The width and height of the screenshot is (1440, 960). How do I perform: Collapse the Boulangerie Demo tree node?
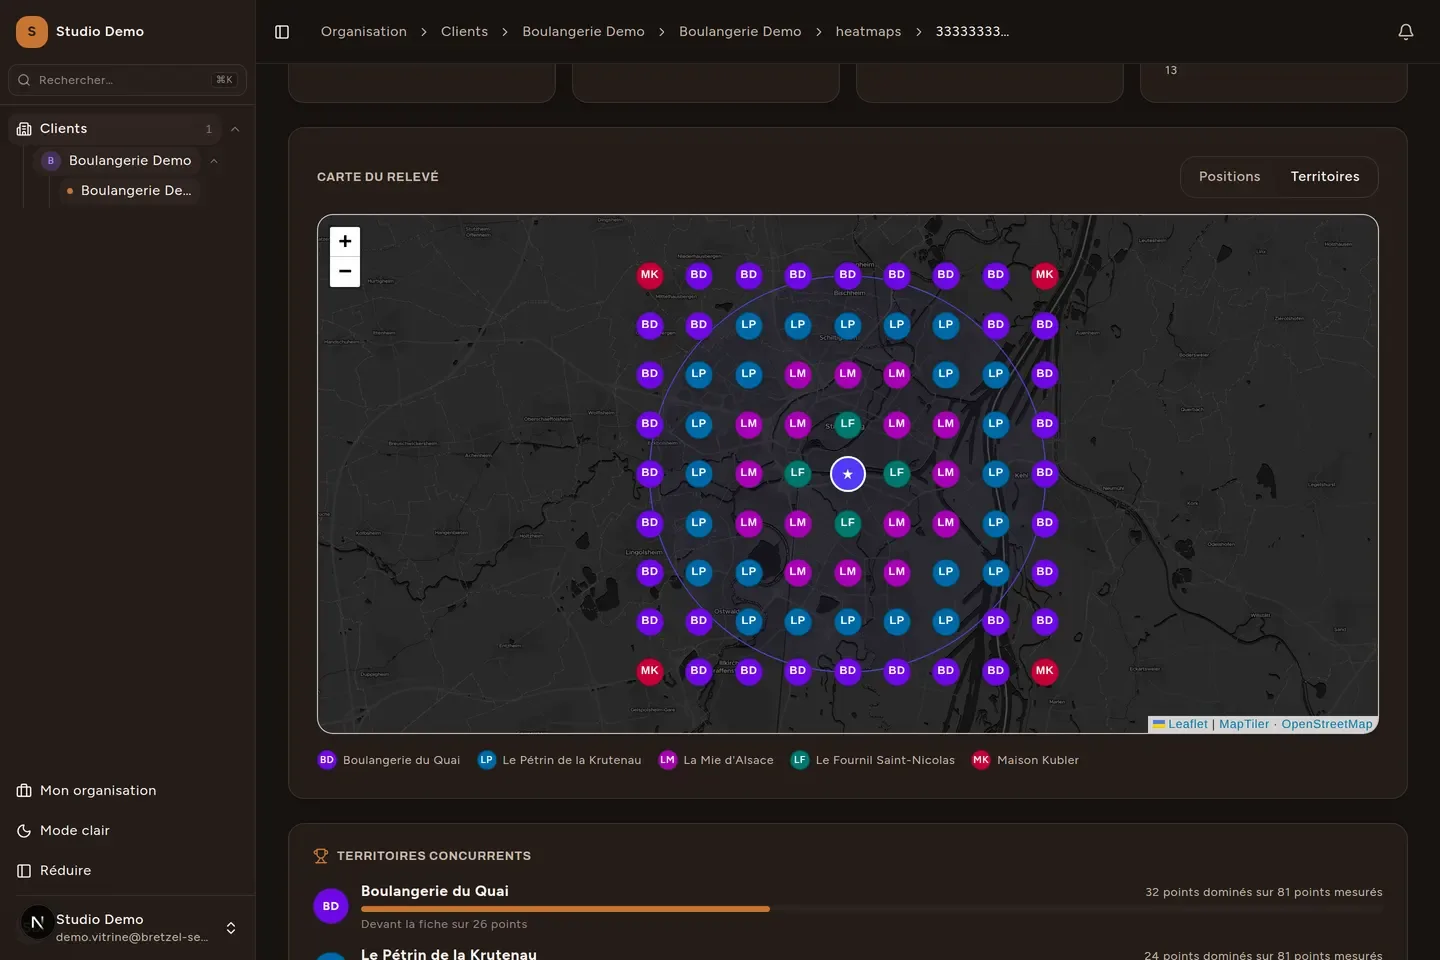(x=214, y=161)
